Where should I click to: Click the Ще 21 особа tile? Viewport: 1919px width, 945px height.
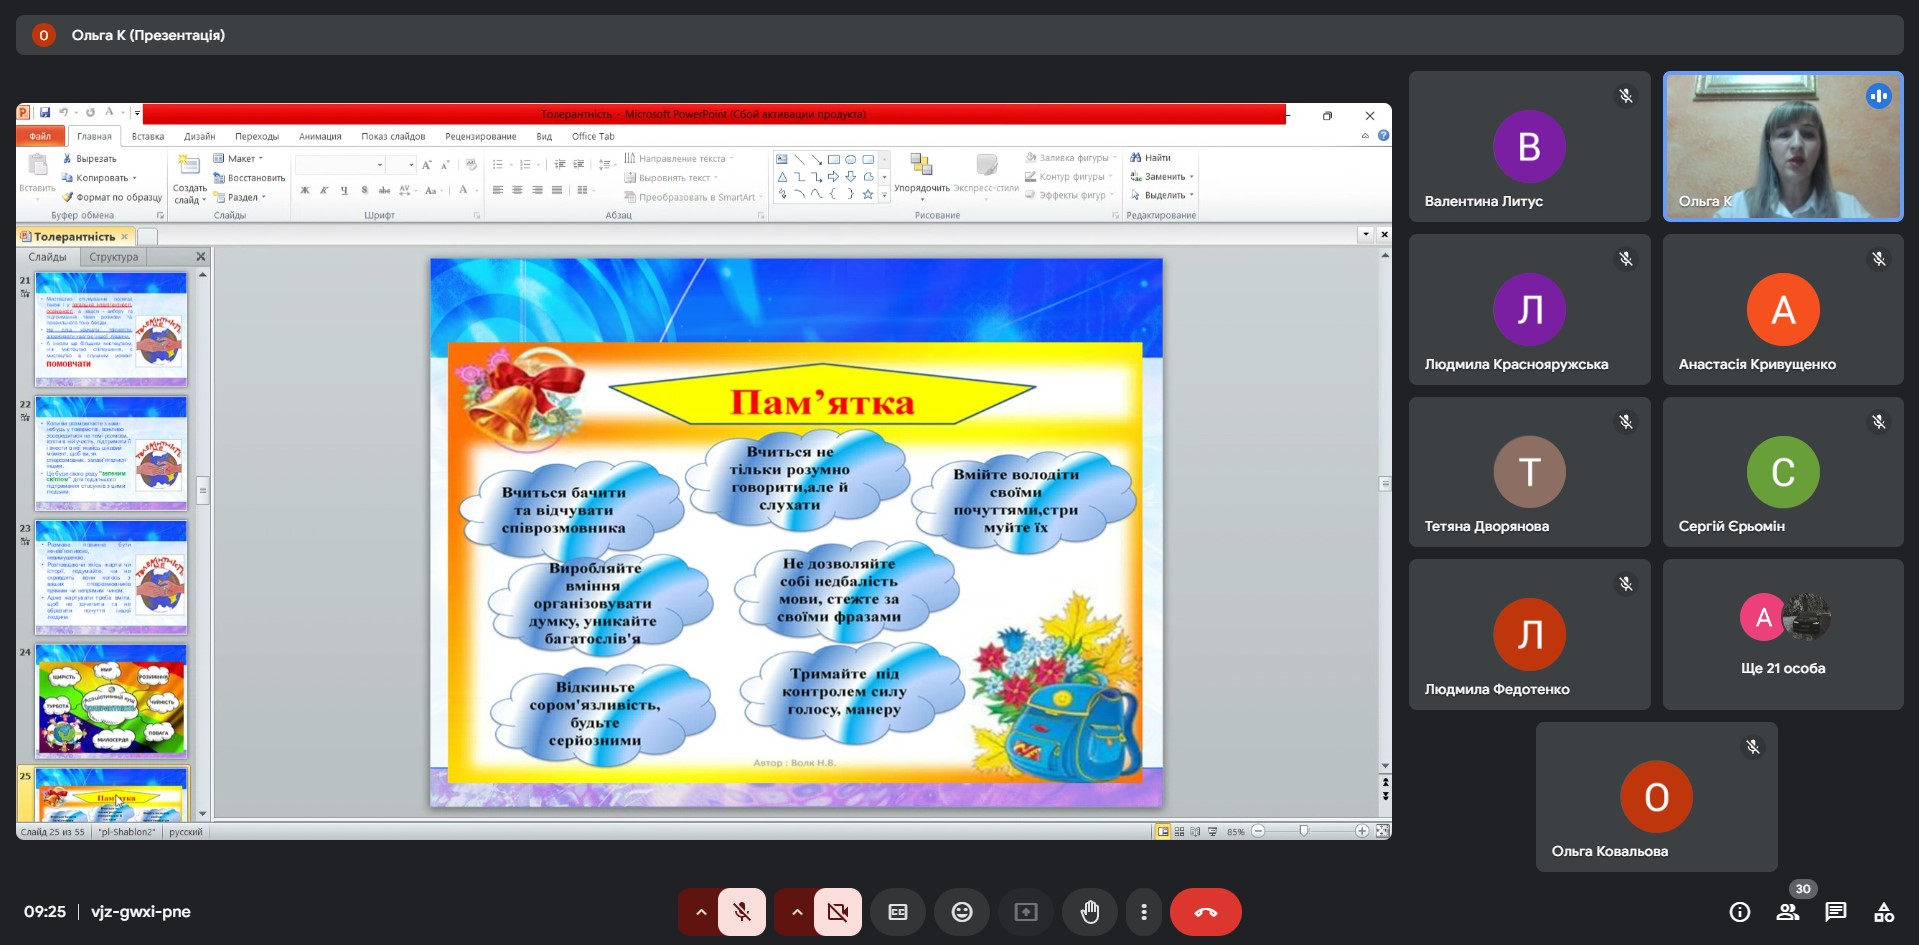point(1782,635)
